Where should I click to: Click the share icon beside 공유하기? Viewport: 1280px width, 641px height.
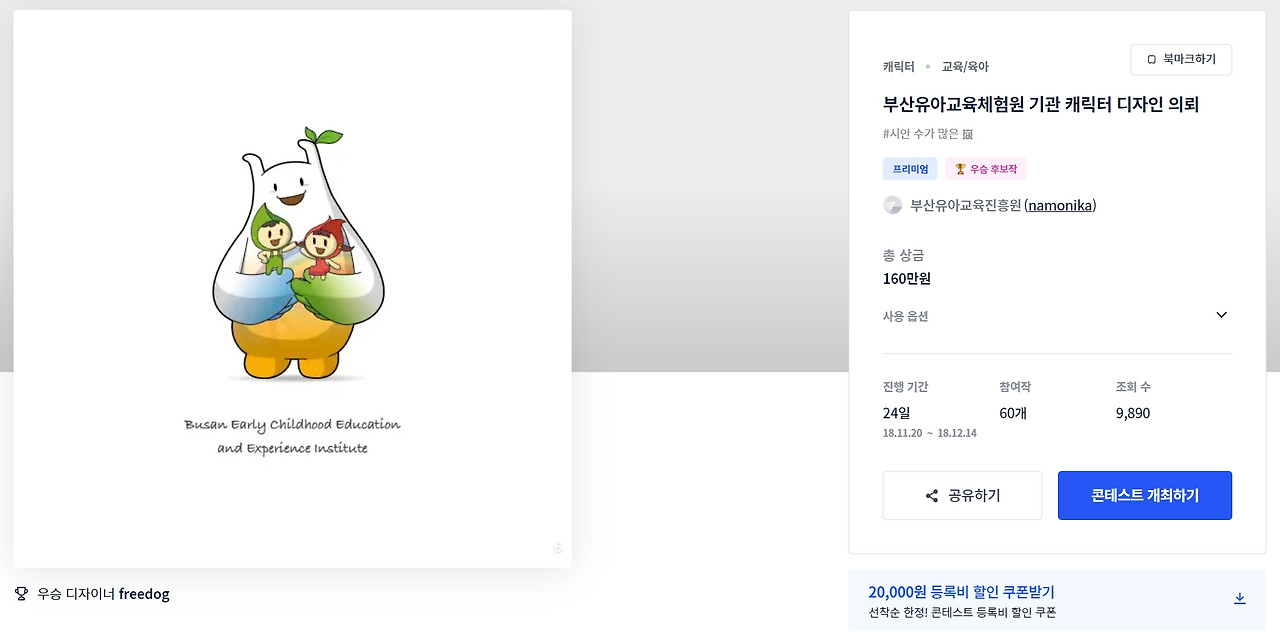[x=932, y=496]
